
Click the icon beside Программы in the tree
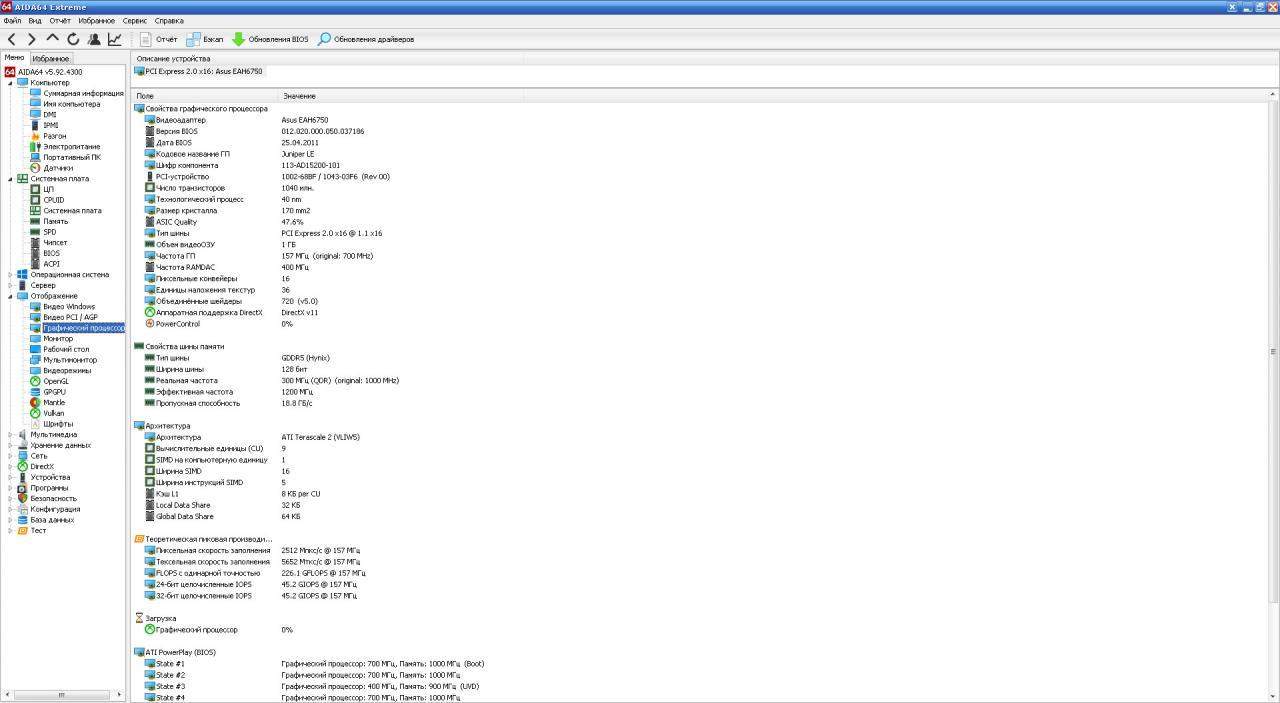(23, 488)
